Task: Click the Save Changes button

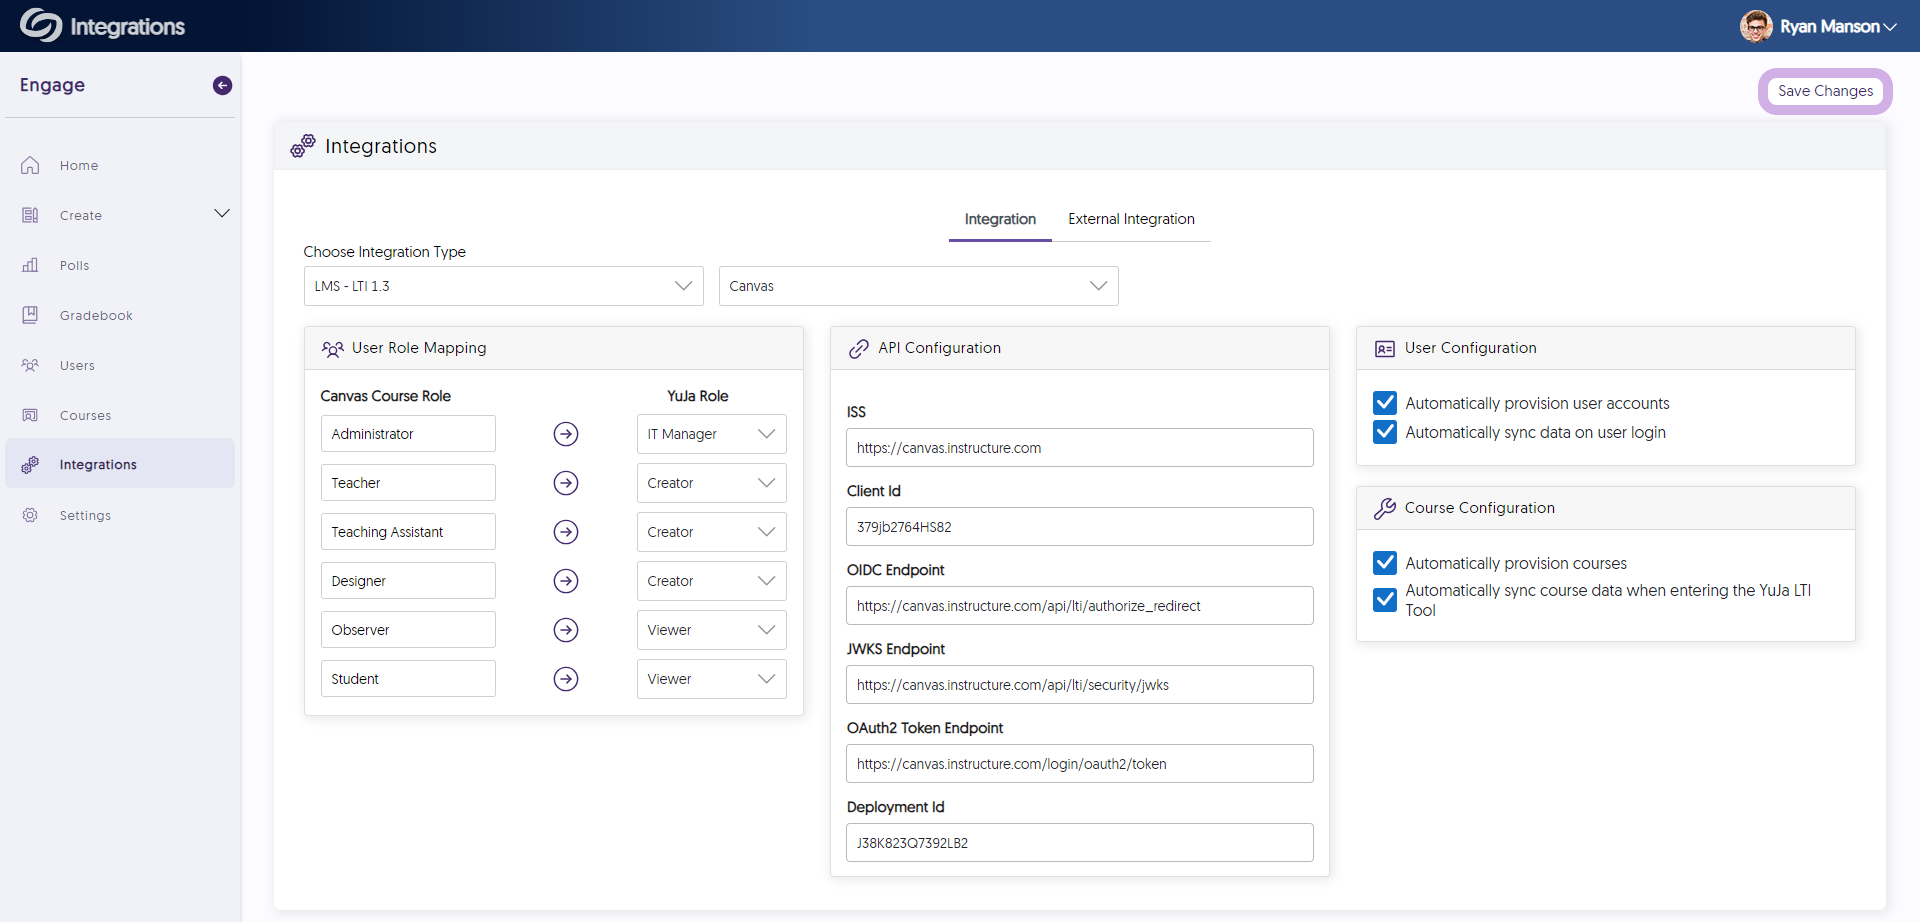Action: coord(1825,91)
